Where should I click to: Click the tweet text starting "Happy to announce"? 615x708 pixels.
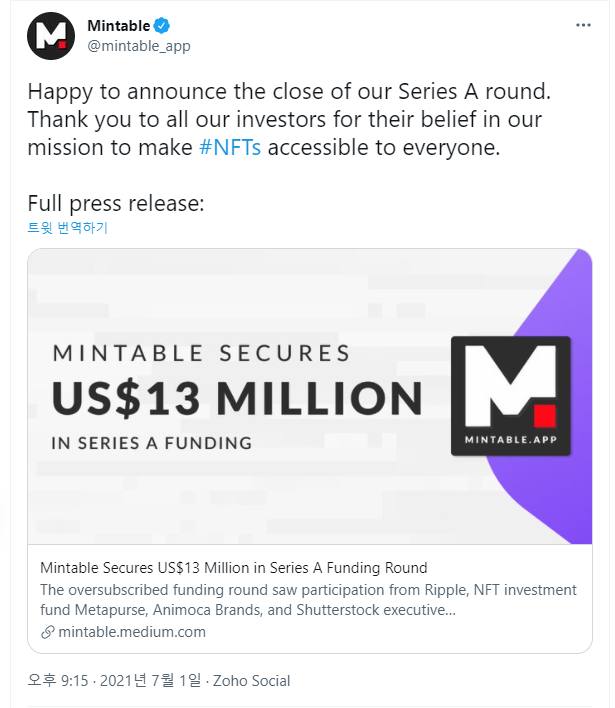290,92
